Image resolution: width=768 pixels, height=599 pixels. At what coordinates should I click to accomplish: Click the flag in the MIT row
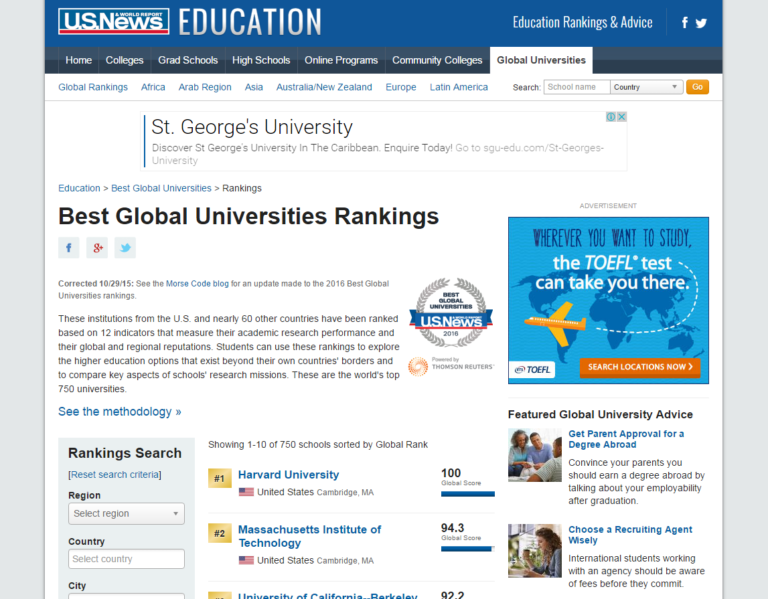point(246,560)
